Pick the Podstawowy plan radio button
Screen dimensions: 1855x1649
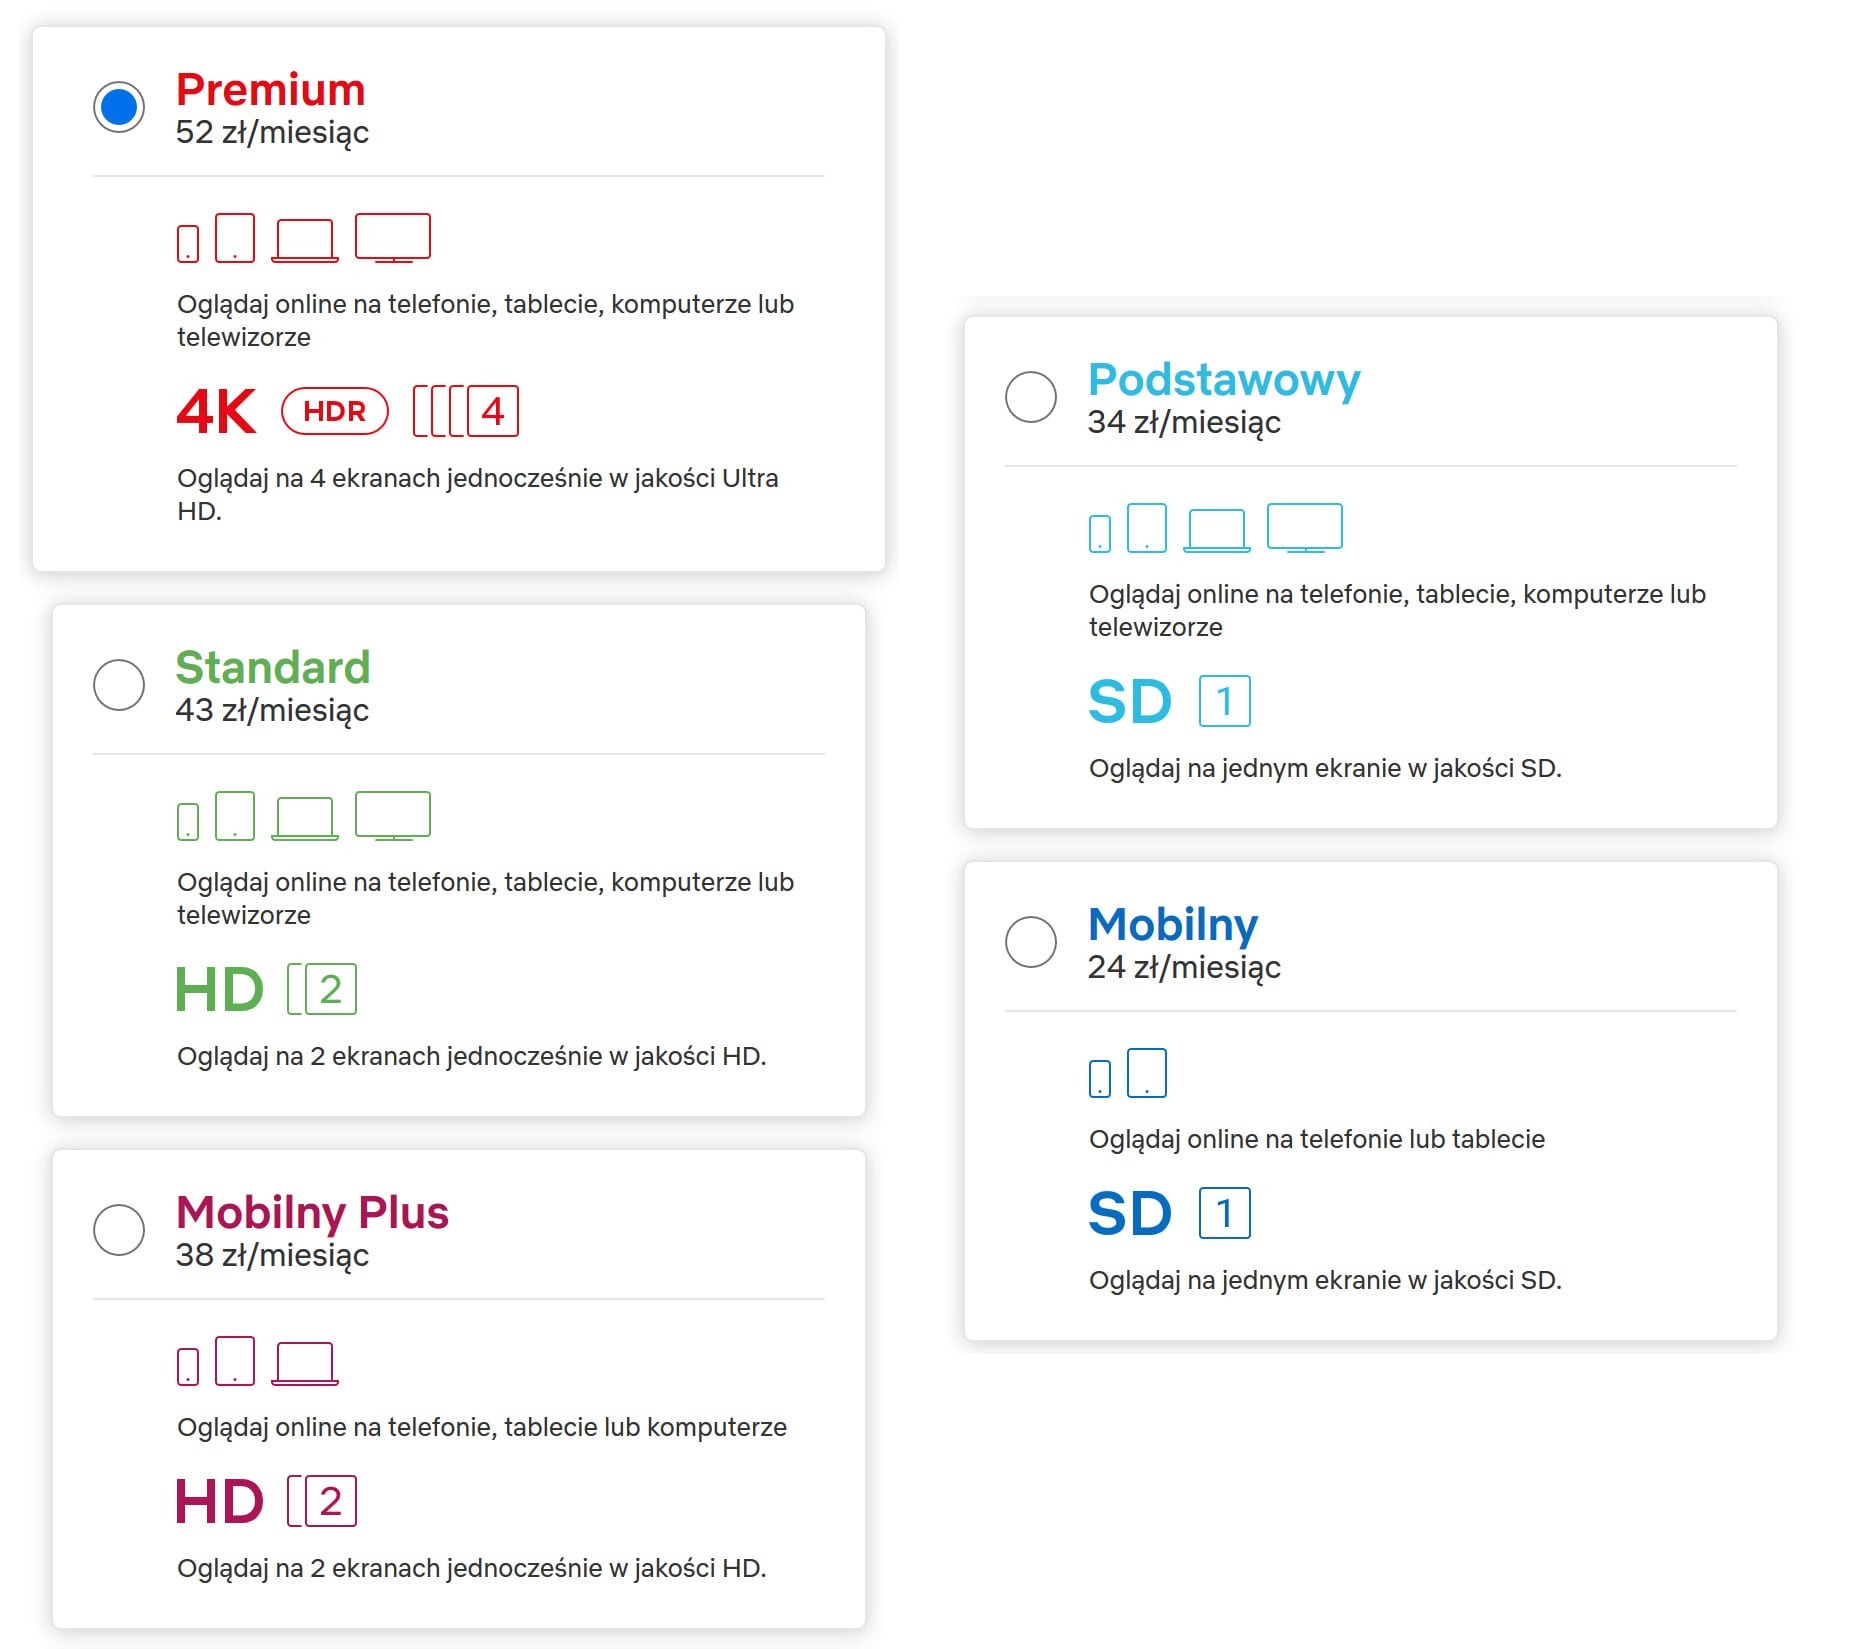point(1031,397)
